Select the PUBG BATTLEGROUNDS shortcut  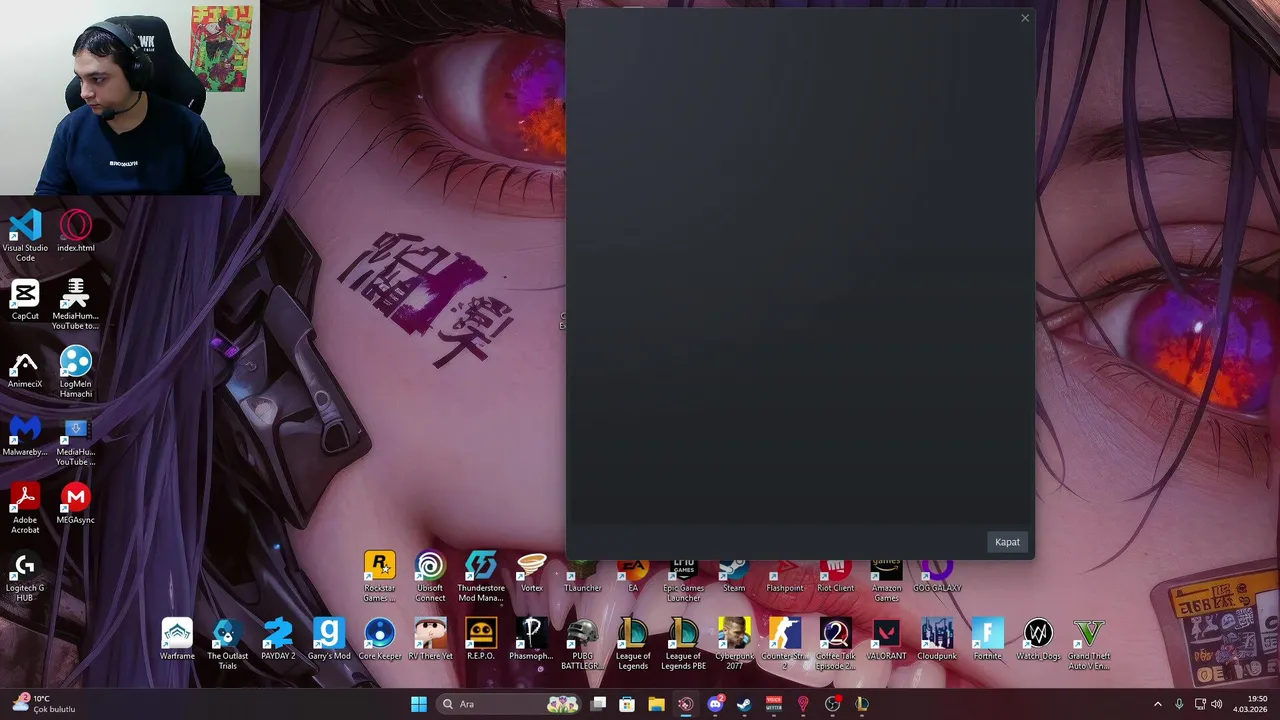pos(582,644)
